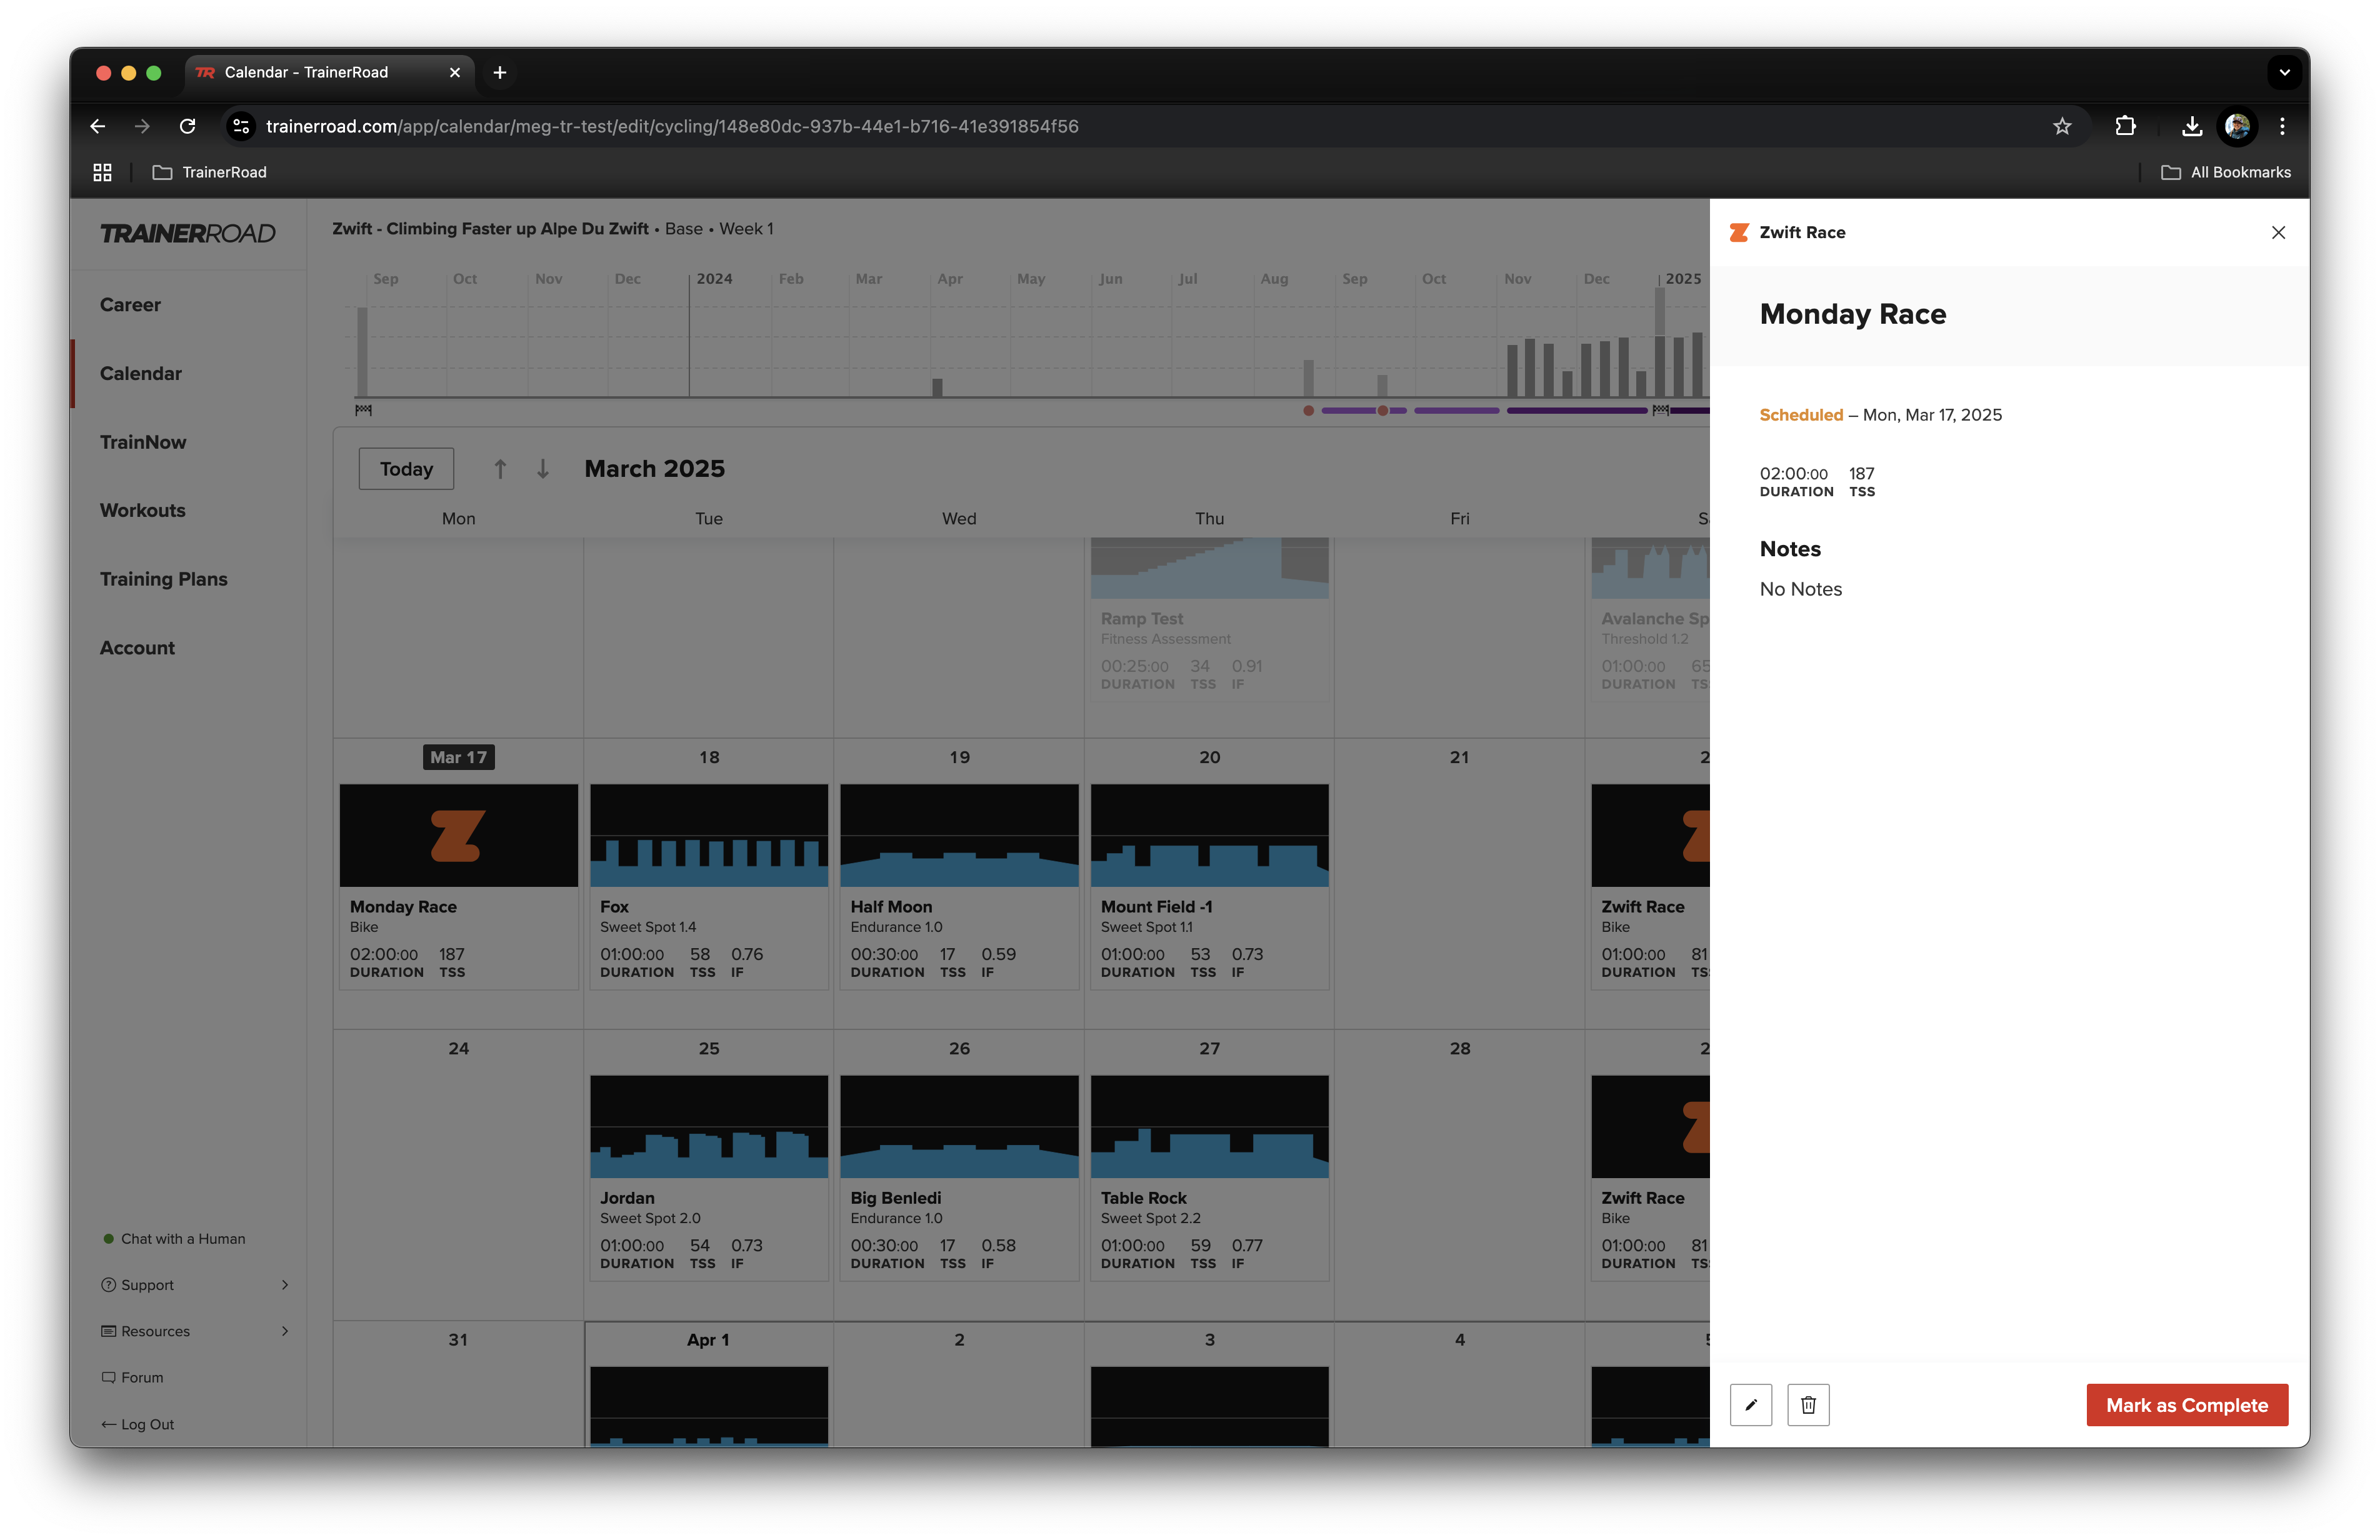This screenshot has width=2380, height=1540.
Task: Click the browser forward arrow
Action: (142, 126)
